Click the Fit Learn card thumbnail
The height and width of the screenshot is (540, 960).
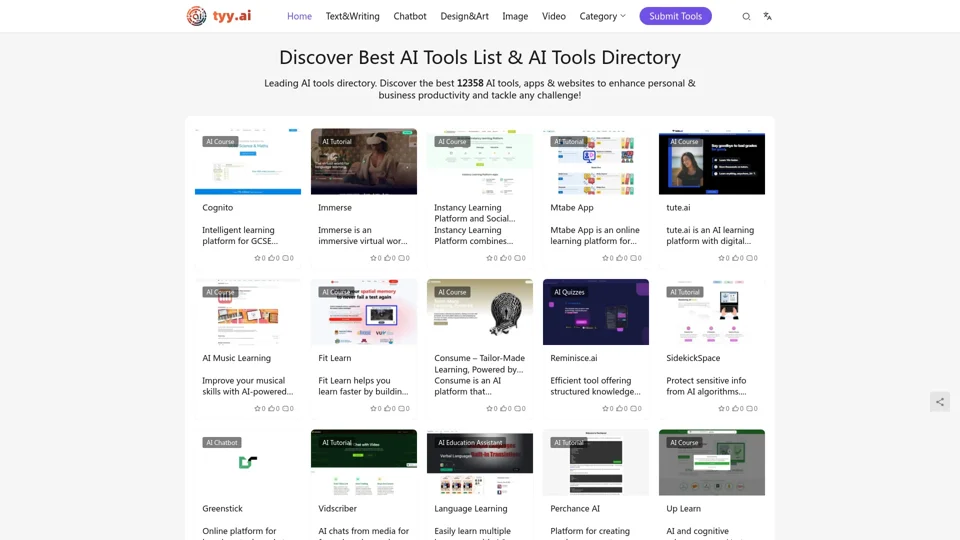point(364,312)
